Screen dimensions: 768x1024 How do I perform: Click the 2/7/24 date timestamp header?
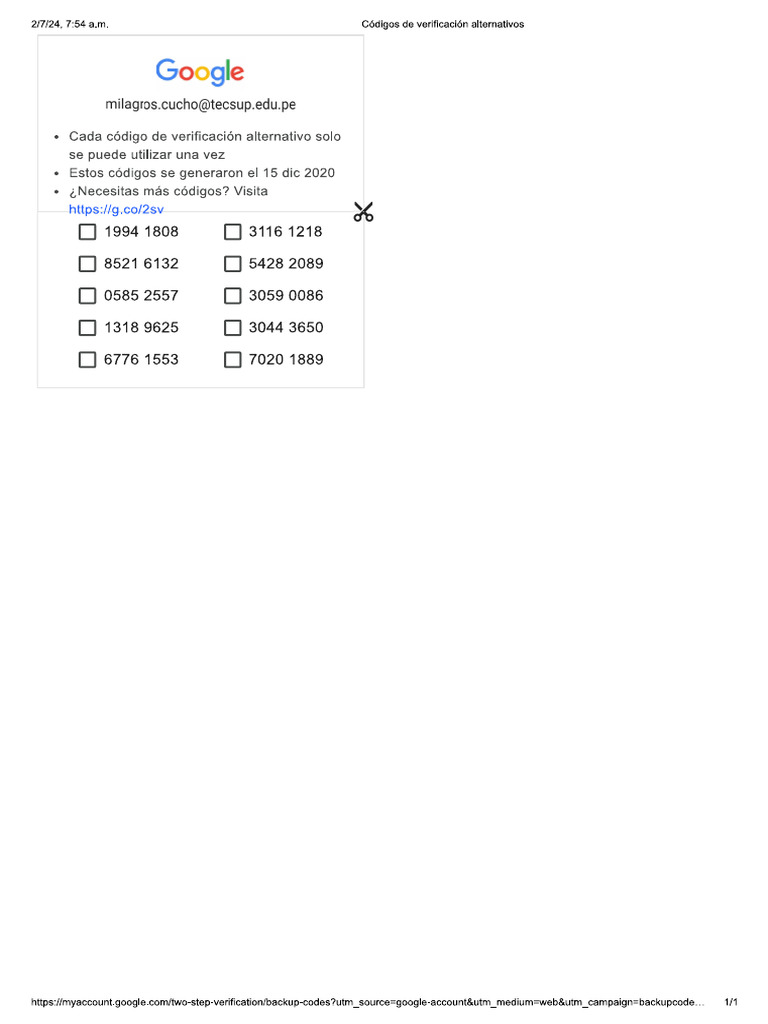pos(69,23)
